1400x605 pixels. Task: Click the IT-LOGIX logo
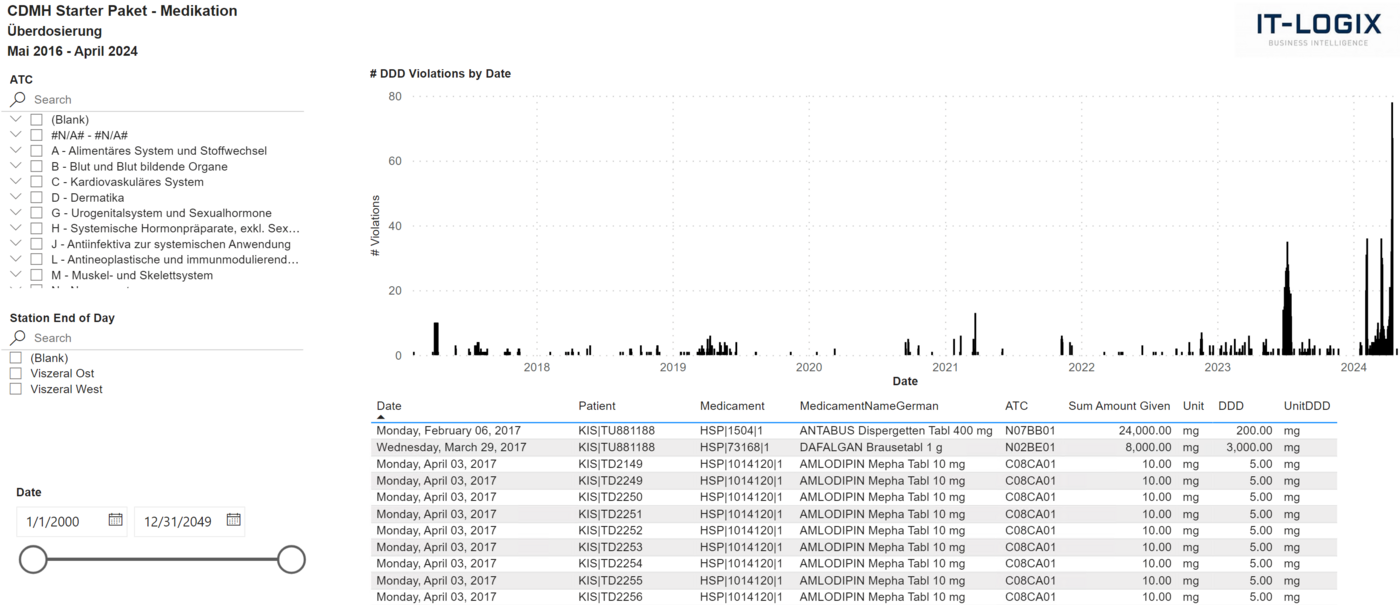point(1325,28)
